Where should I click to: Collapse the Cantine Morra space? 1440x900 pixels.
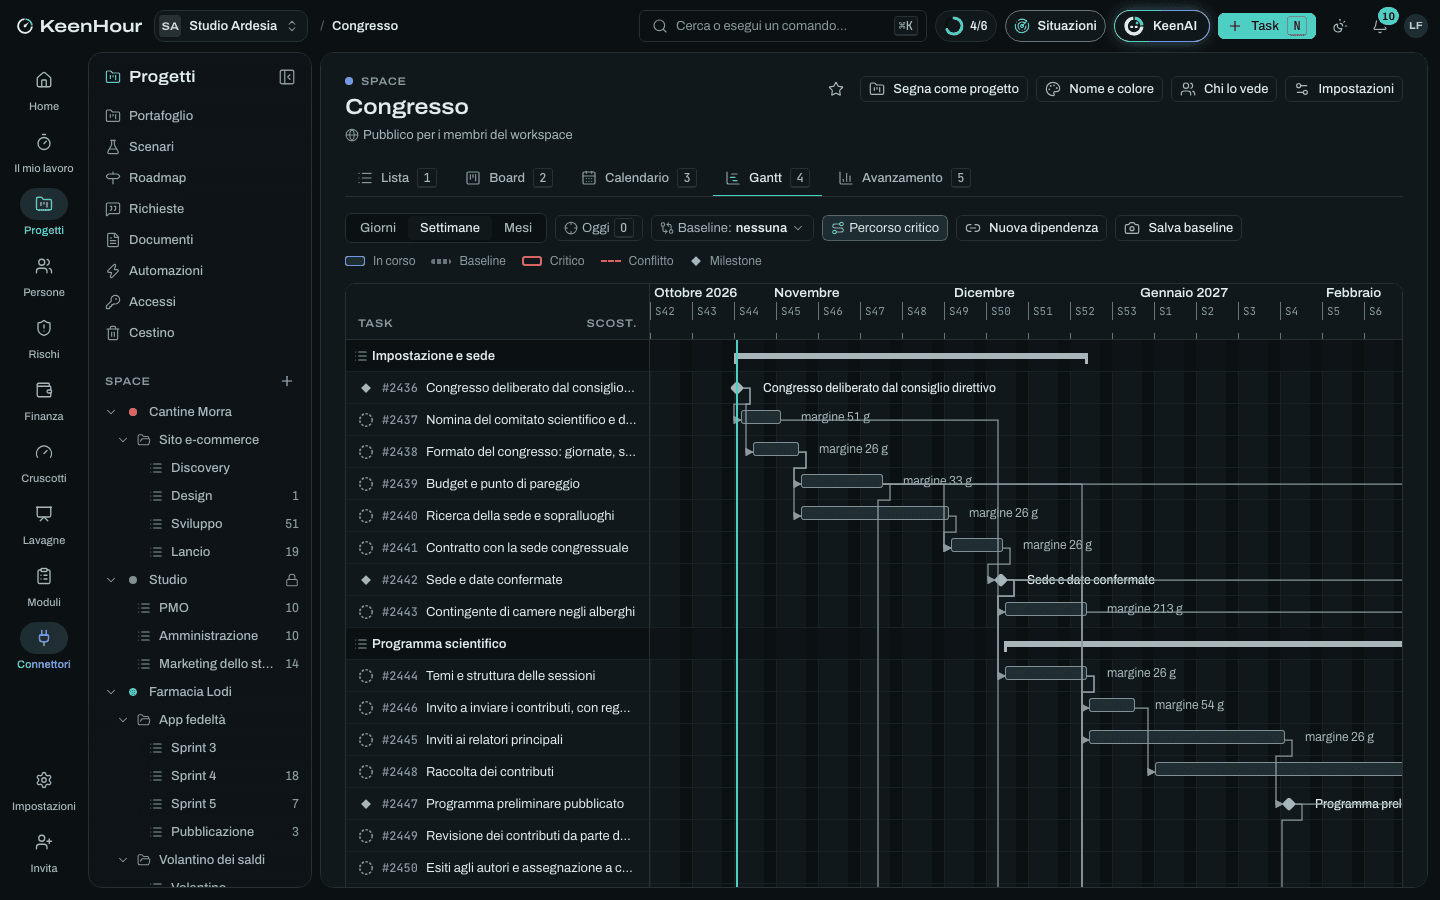click(111, 412)
